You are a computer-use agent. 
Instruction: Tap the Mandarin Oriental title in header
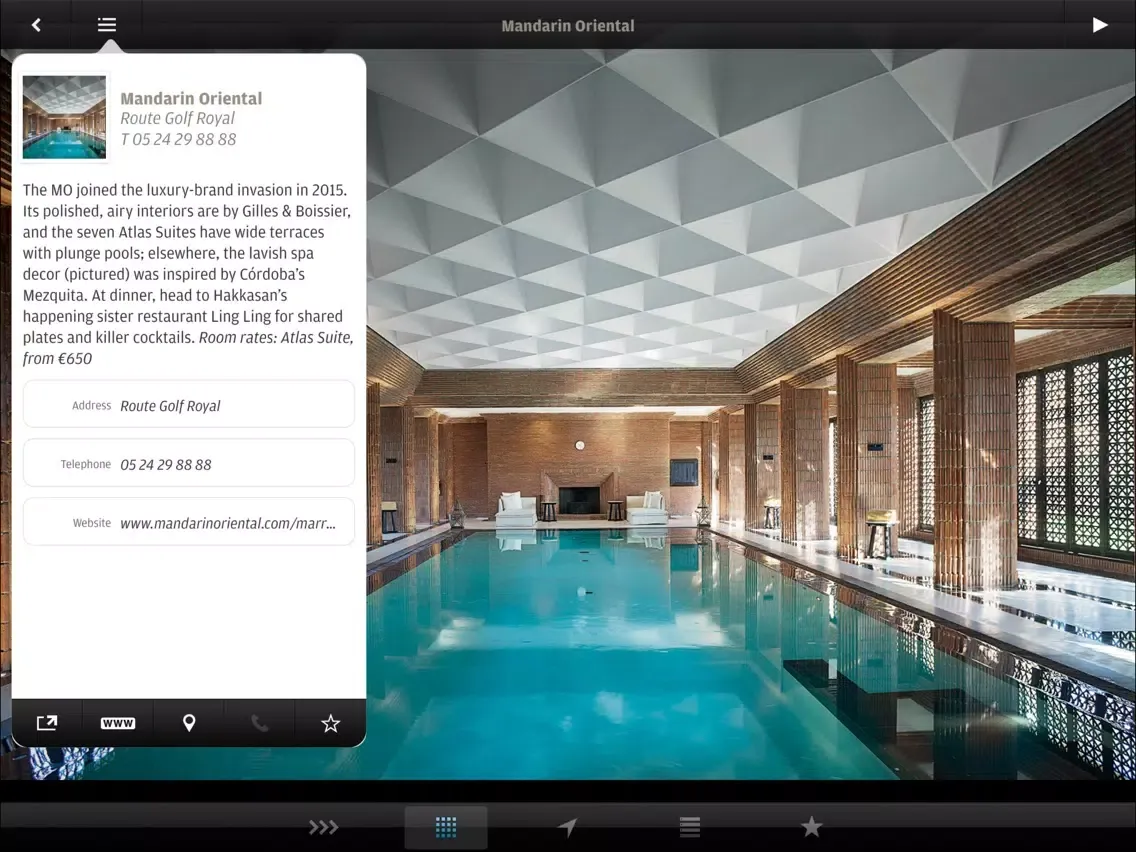[x=567, y=26]
